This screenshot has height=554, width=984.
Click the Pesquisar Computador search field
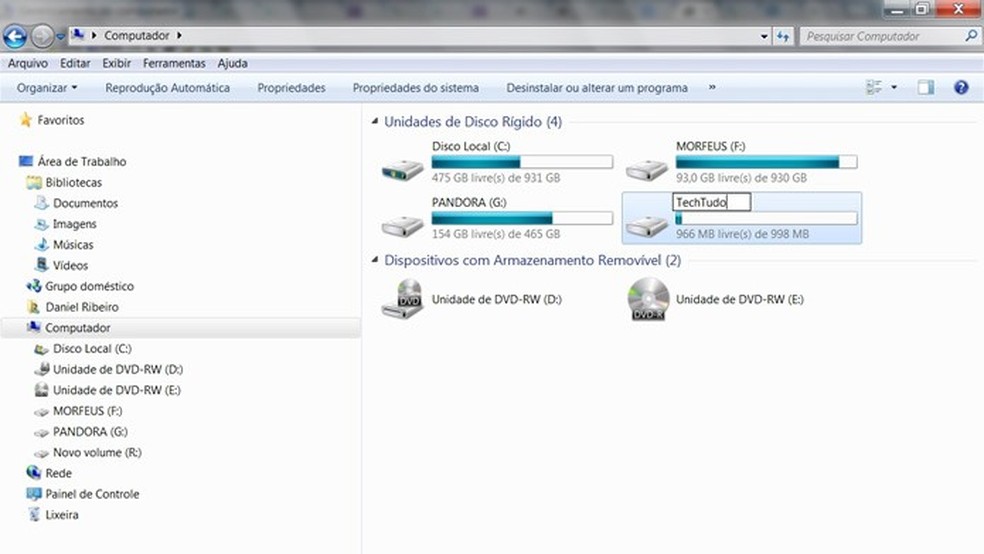click(884, 36)
